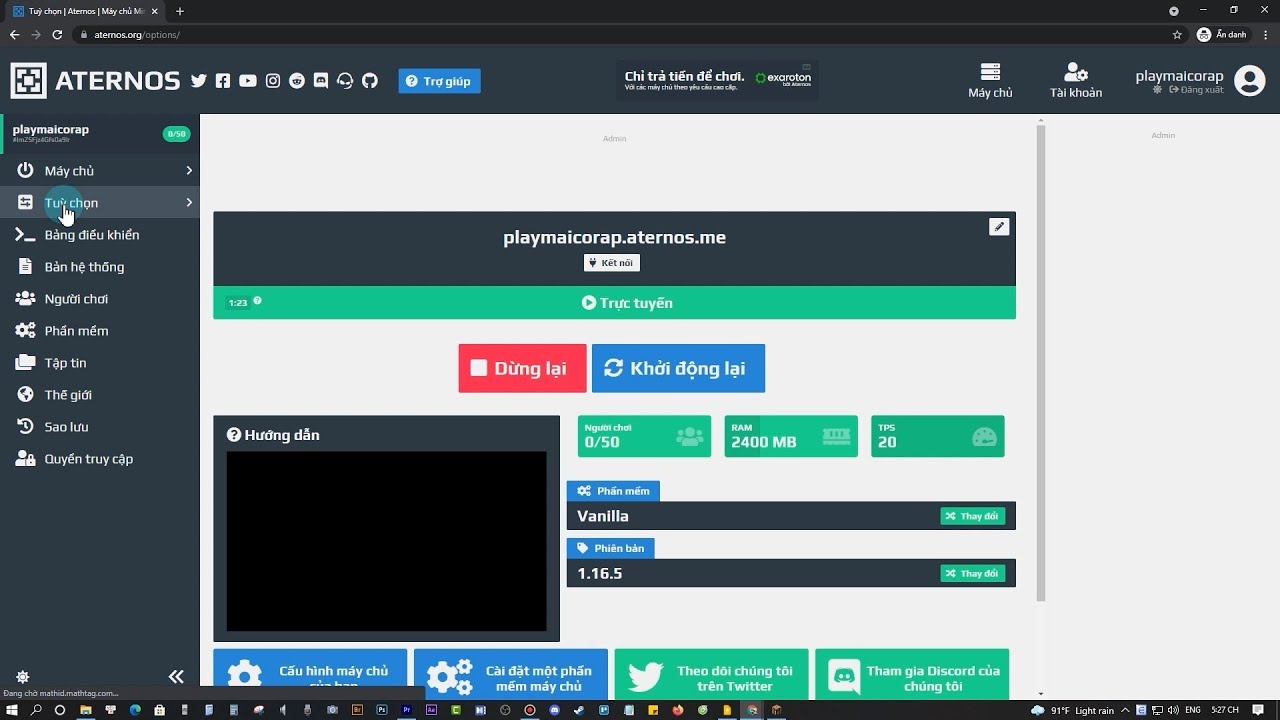Click Theo dõi chúng tôi Twitter tile
The height and width of the screenshot is (720, 1280).
click(711, 674)
